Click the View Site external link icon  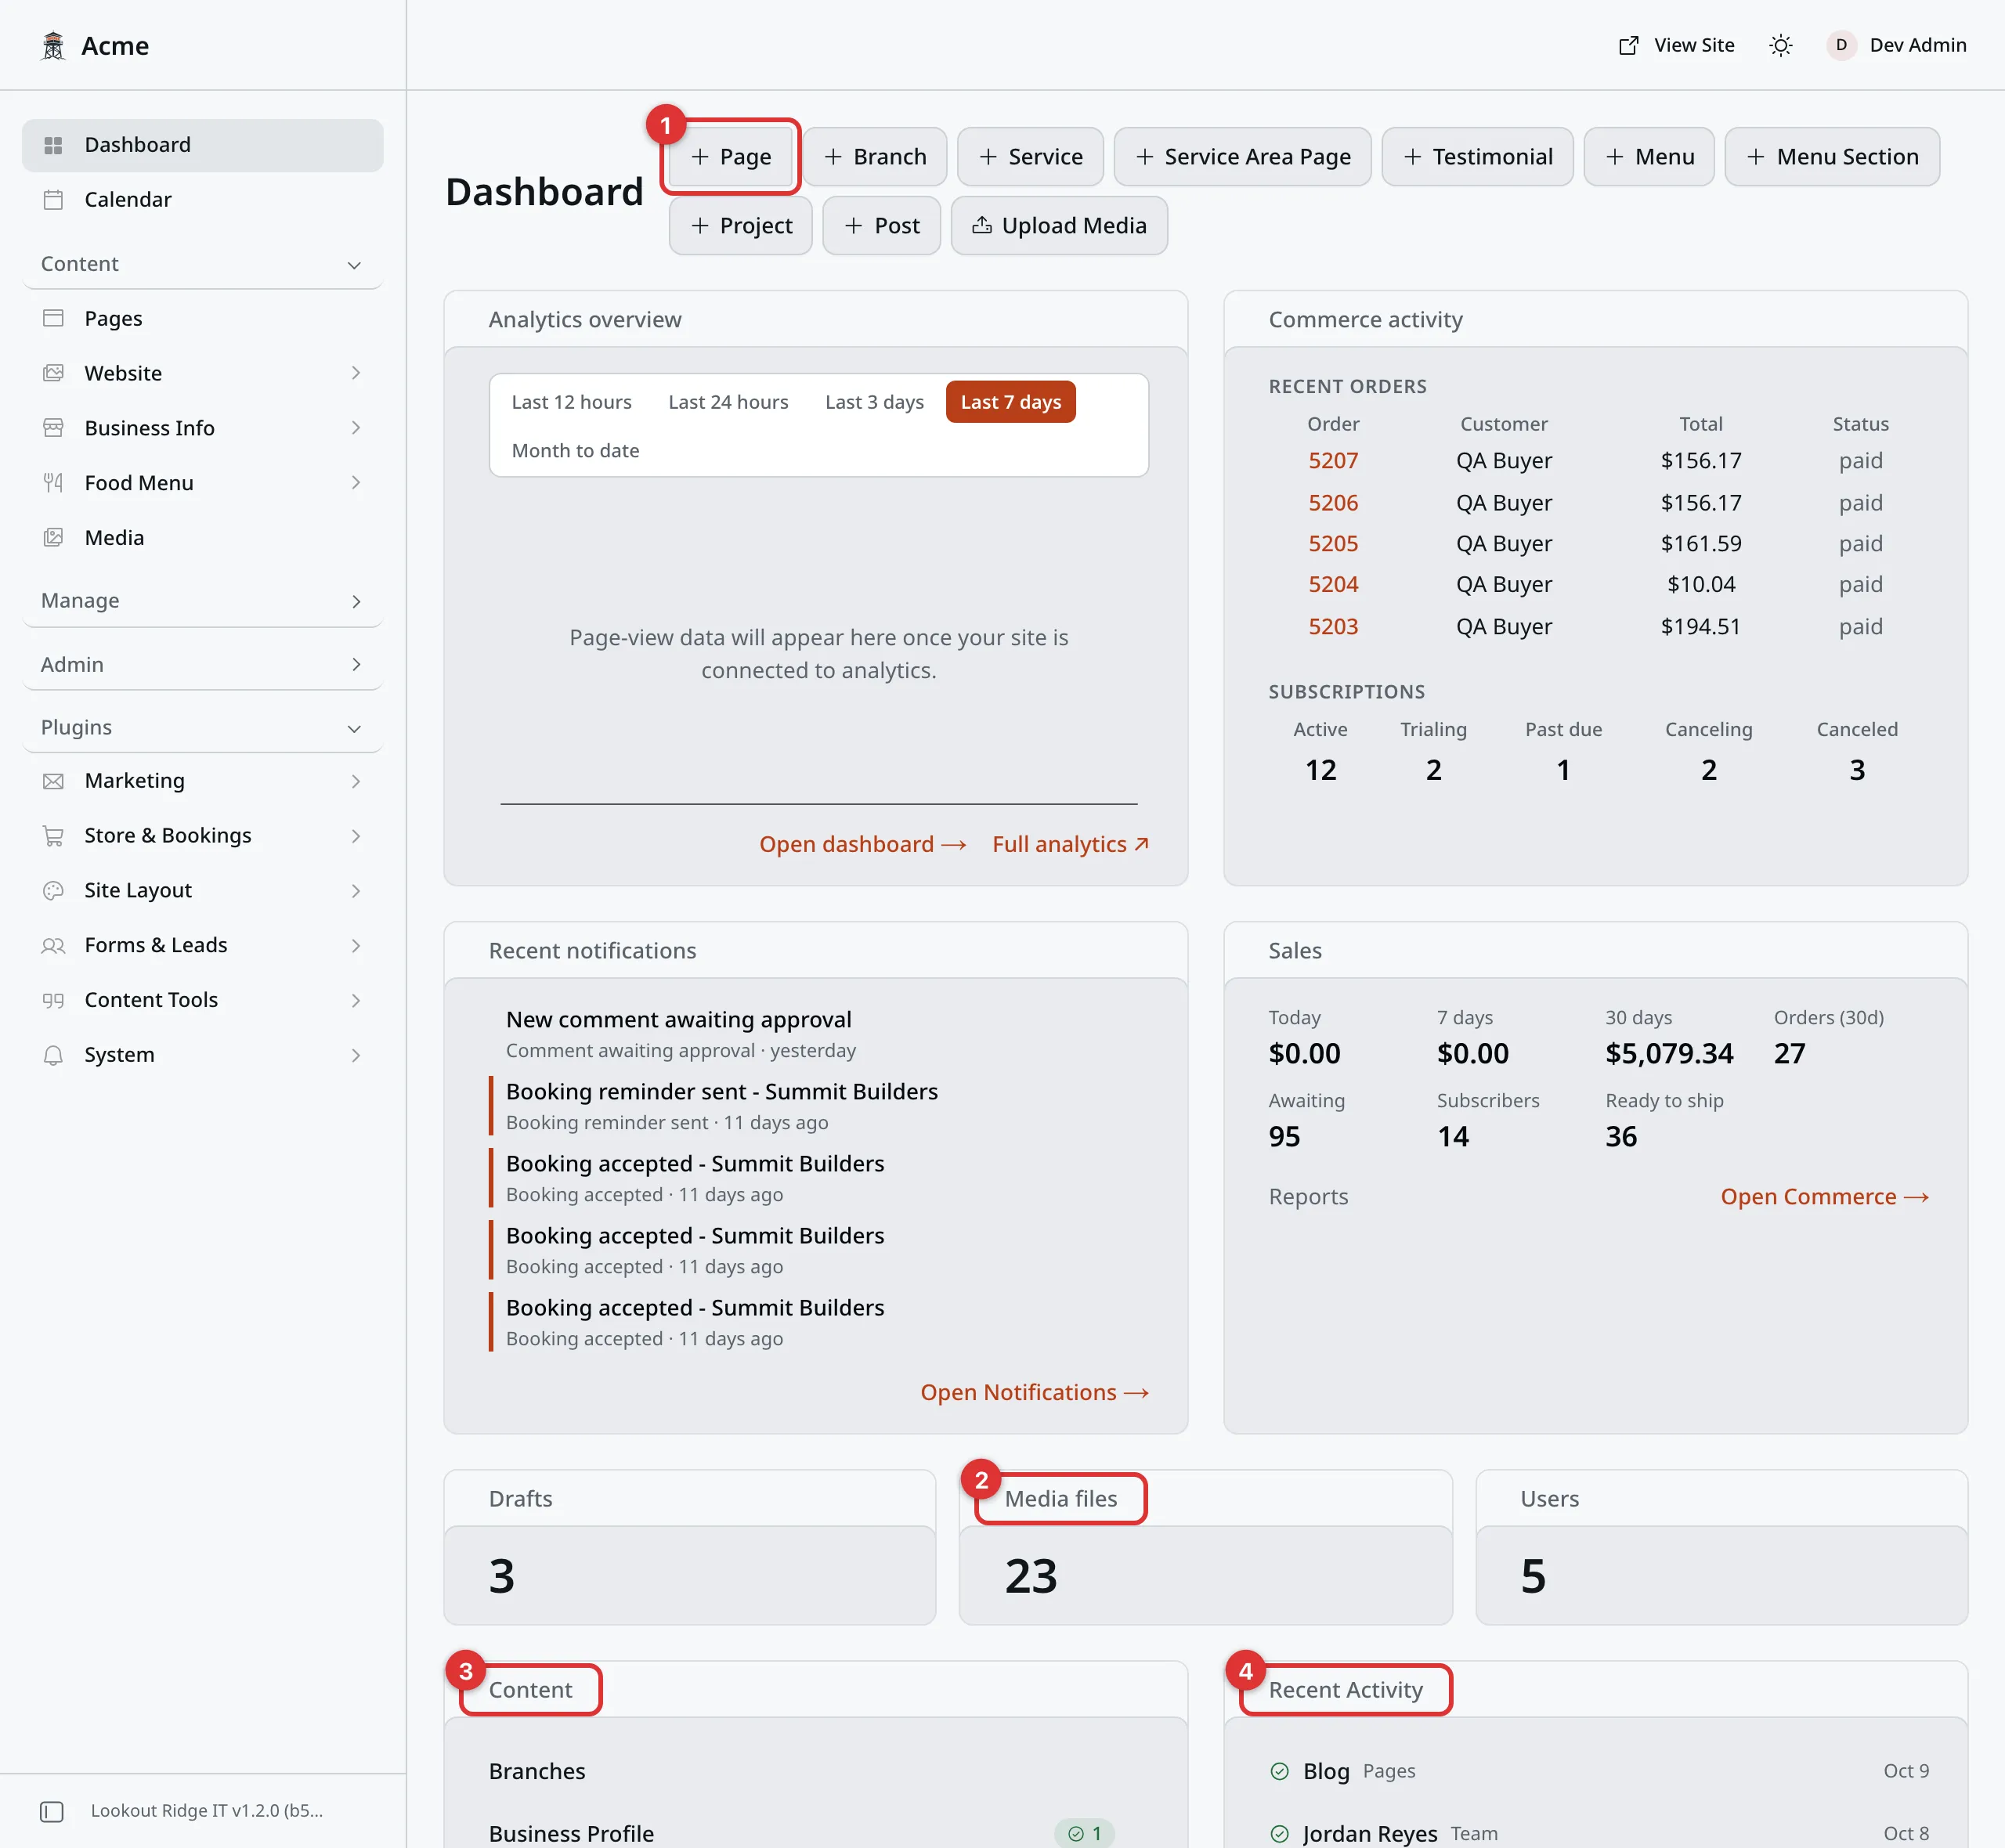coord(1628,46)
